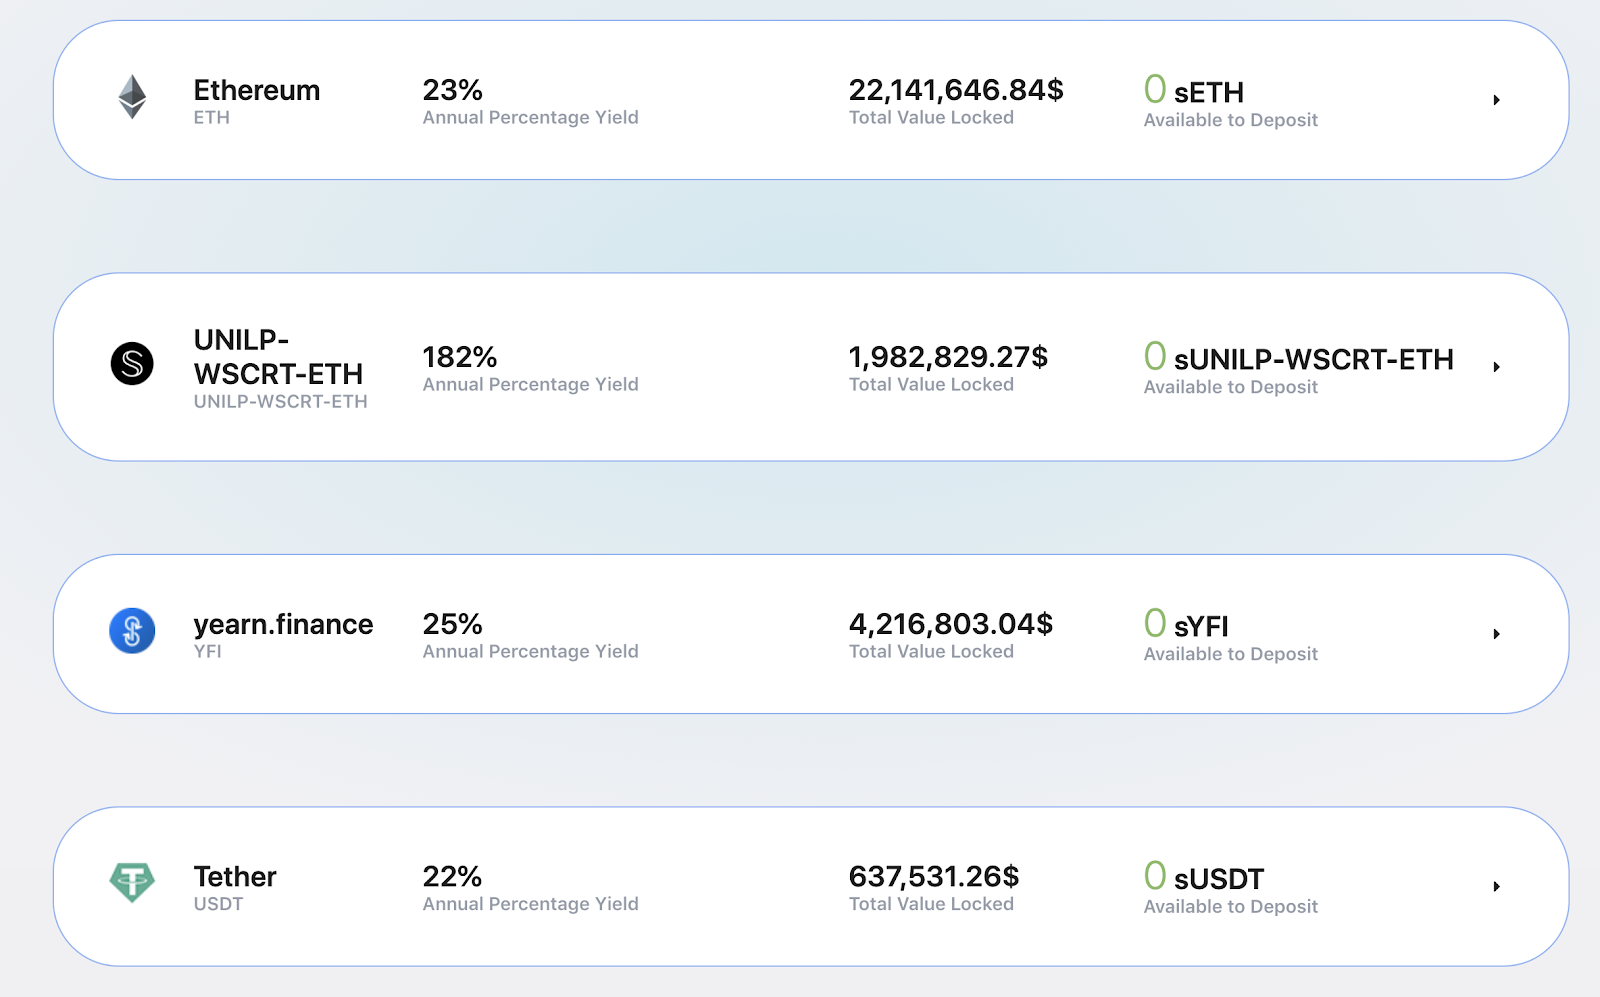Click Annual Percentage Yield label under 25%
Screen dimensions: 1600x997
click(531, 651)
